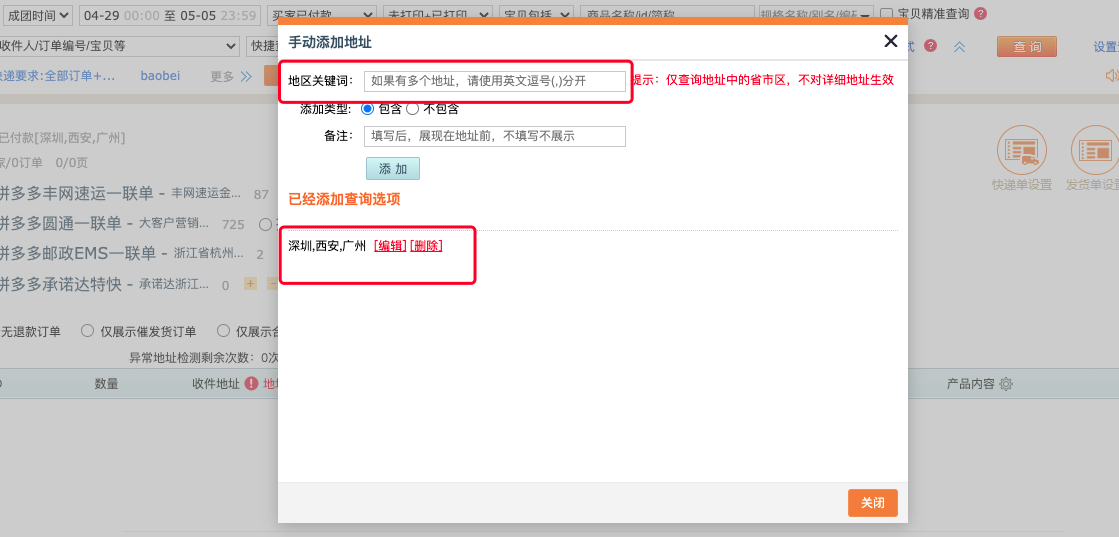Click the 收件地址 column header

[216, 383]
